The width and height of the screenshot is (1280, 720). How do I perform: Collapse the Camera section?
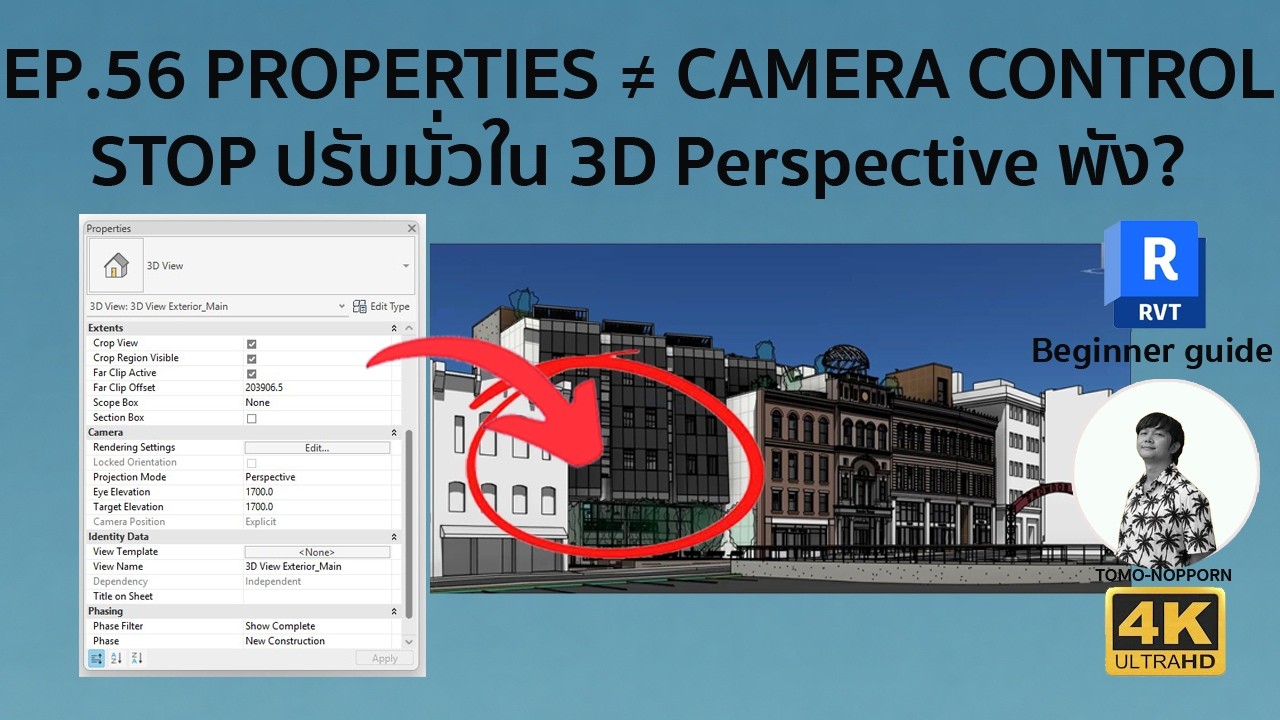point(394,433)
